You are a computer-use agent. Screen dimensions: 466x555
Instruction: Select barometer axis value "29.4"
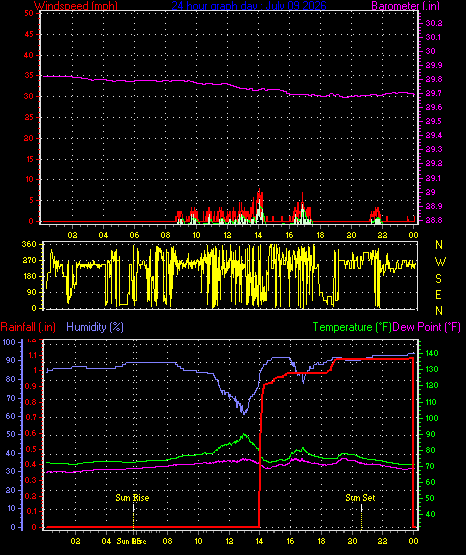tap(434, 136)
